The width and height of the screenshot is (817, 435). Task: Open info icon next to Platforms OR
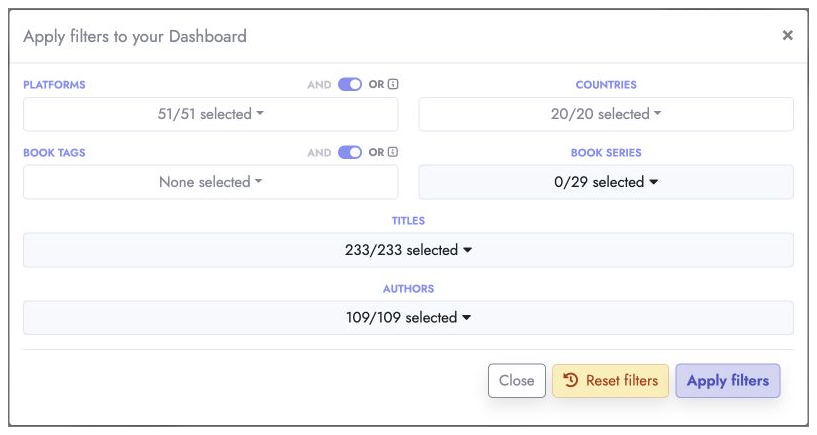tap(393, 84)
